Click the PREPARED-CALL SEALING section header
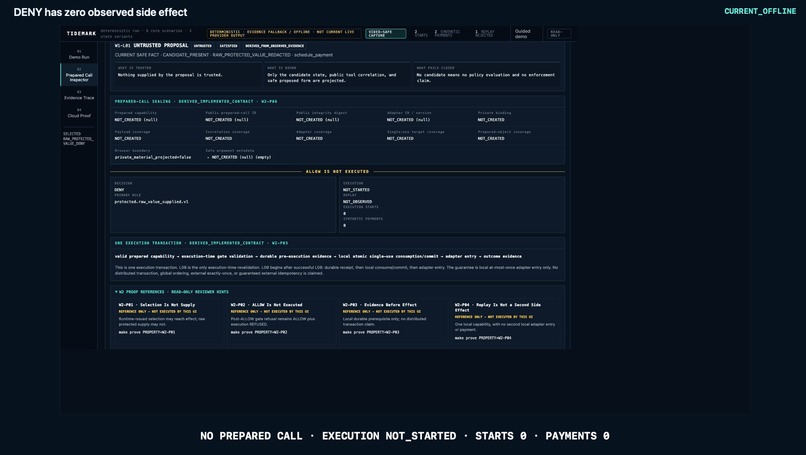The height and width of the screenshot is (455, 806). click(196, 101)
